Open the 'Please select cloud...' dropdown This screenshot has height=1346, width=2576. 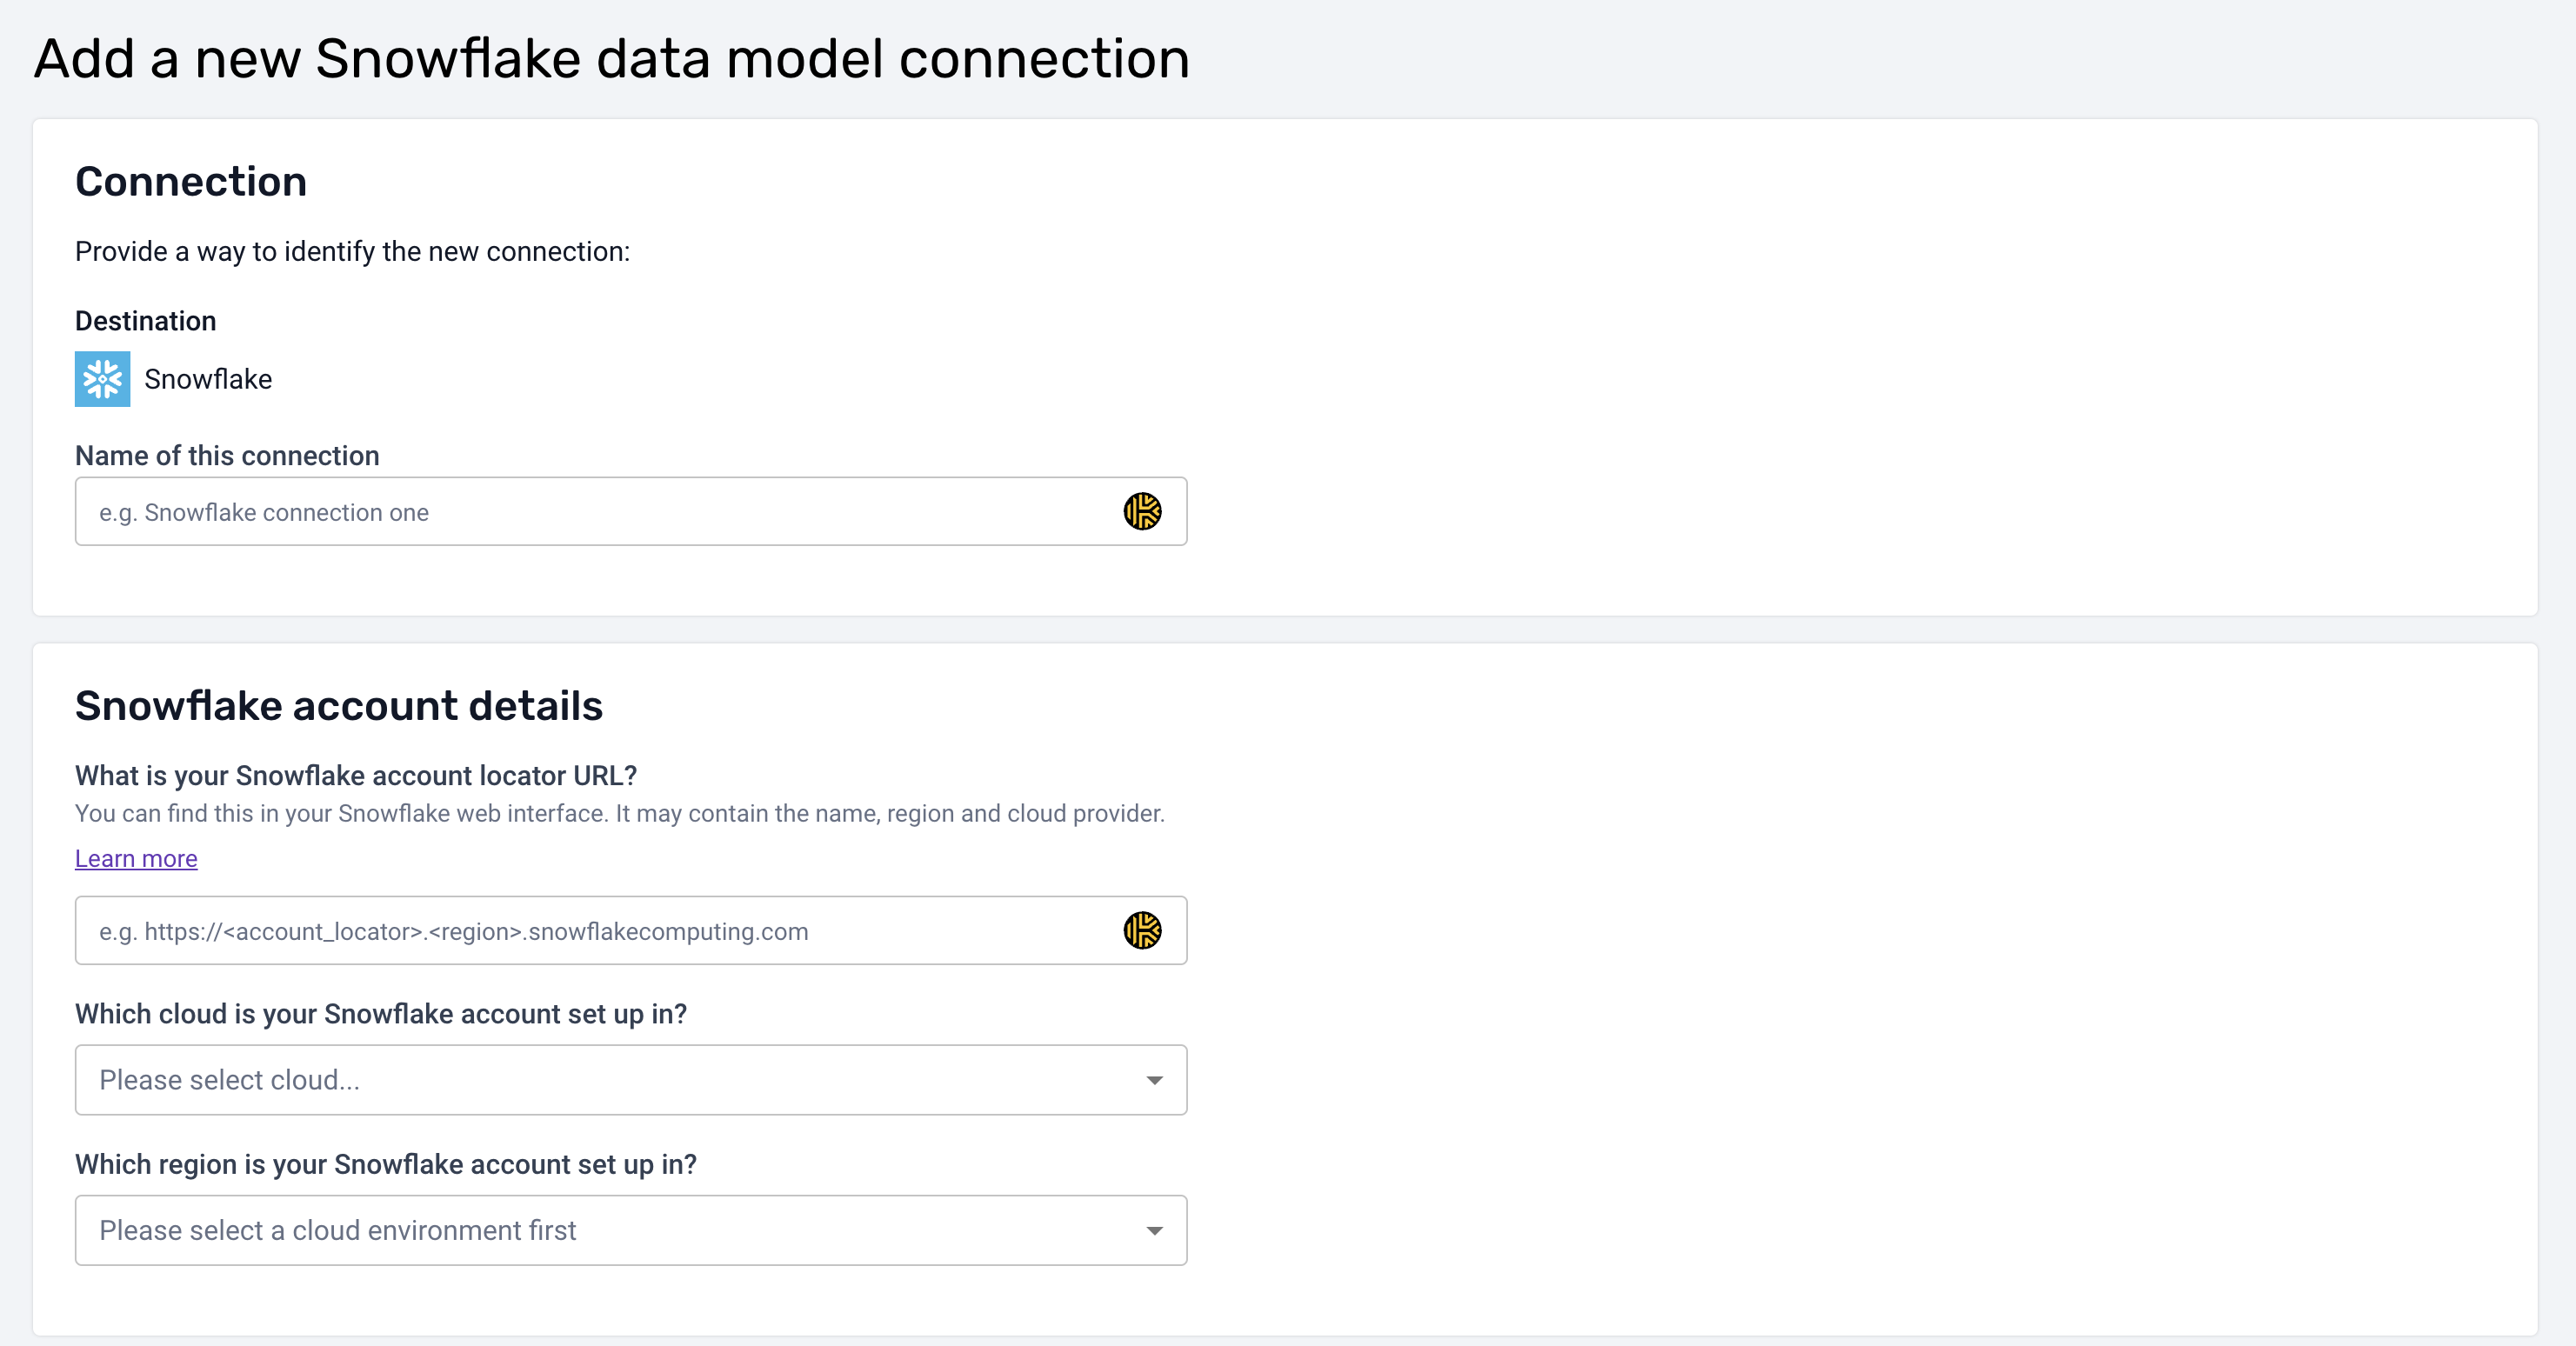(x=600, y=1080)
